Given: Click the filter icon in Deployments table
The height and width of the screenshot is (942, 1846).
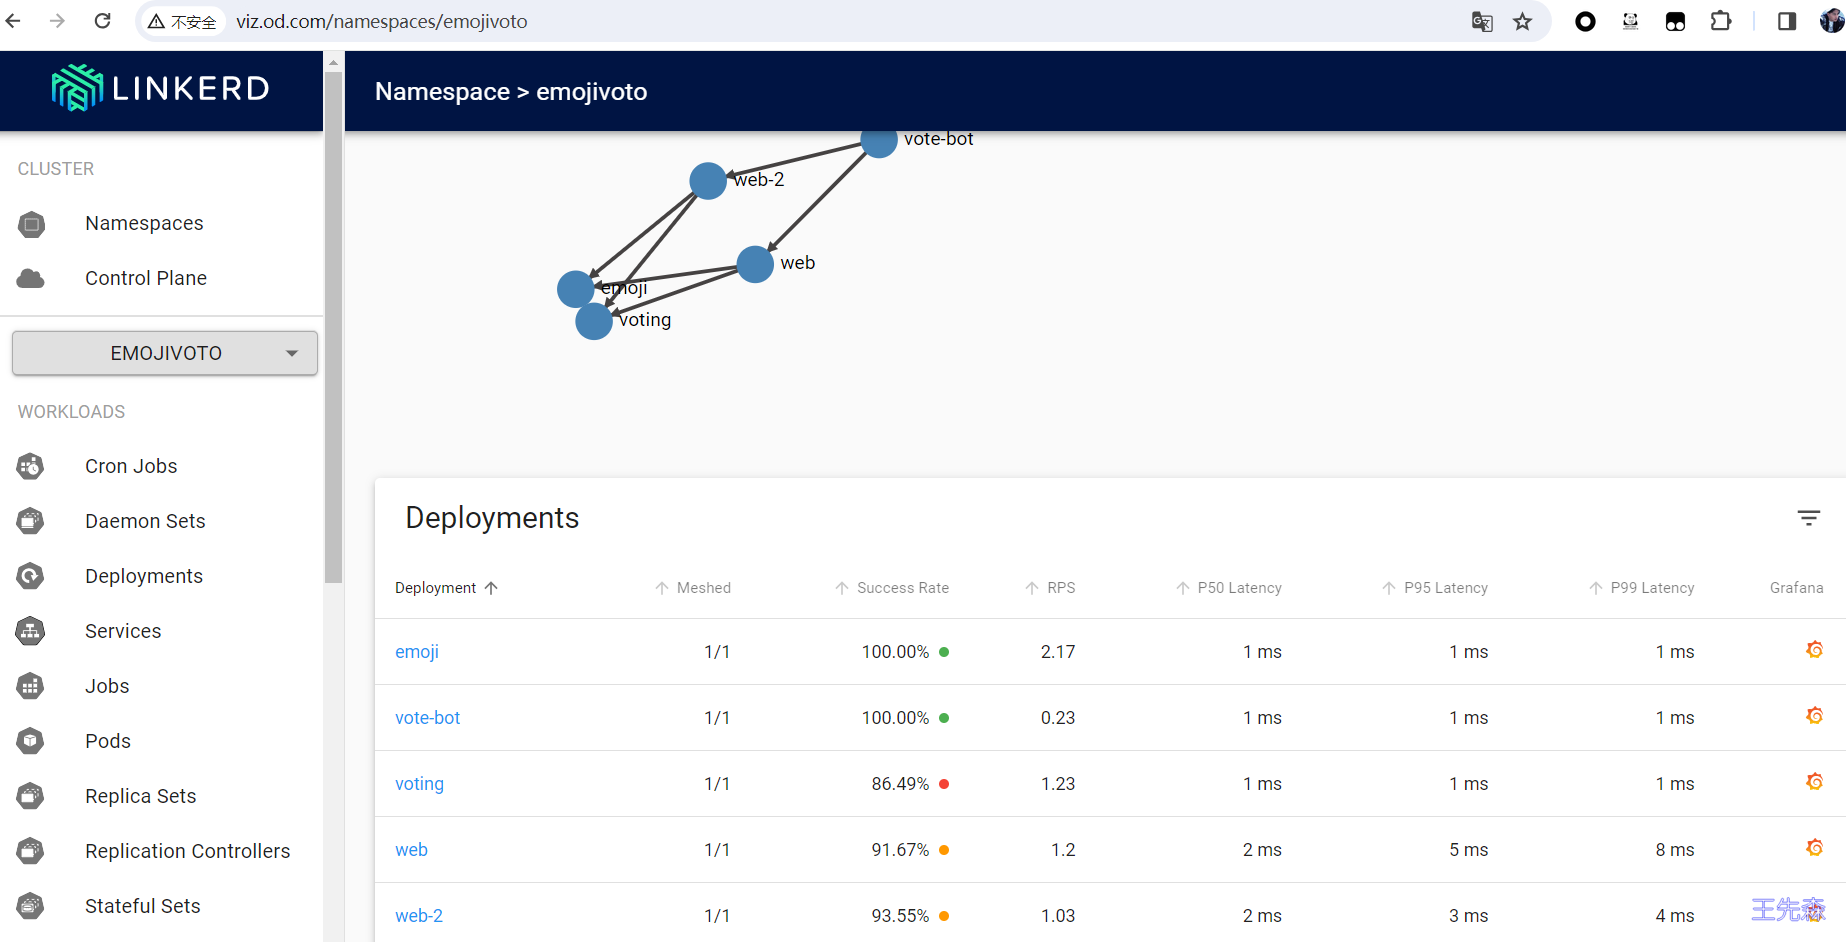Looking at the screenshot, I should 1808,518.
